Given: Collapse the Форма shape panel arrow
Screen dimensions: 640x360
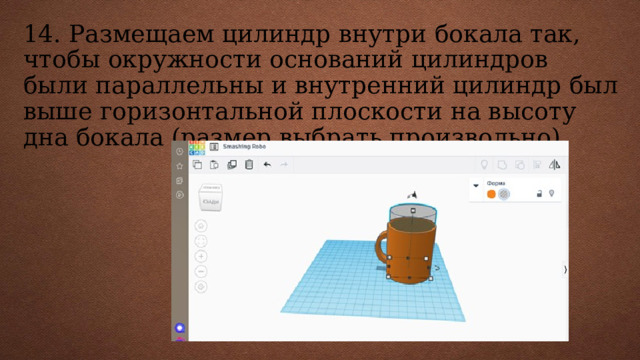Looking at the screenshot, I should (x=476, y=185).
